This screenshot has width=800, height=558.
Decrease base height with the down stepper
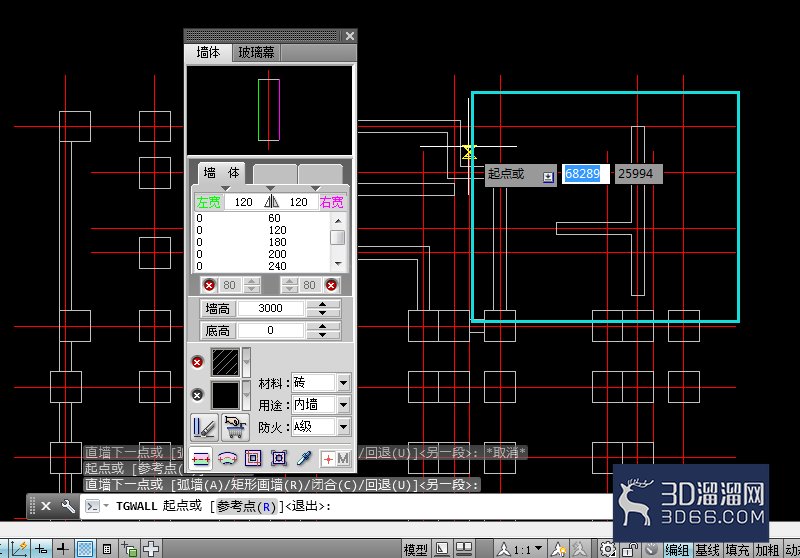(322, 335)
